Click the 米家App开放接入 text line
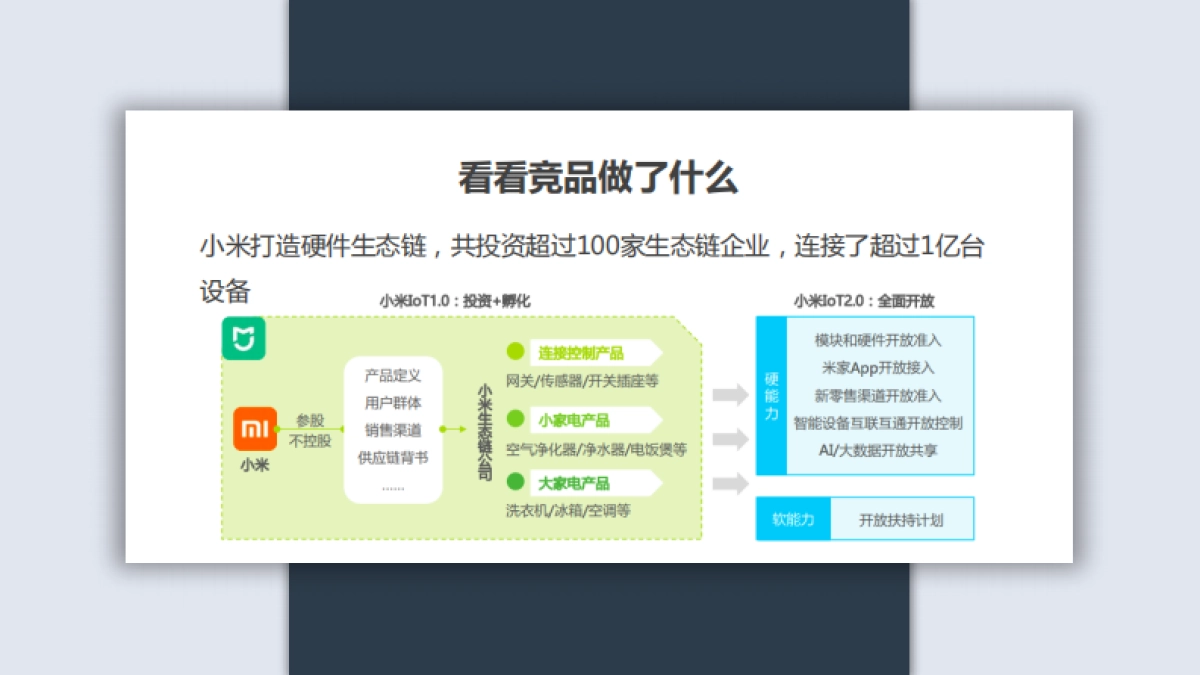 [x=877, y=368]
